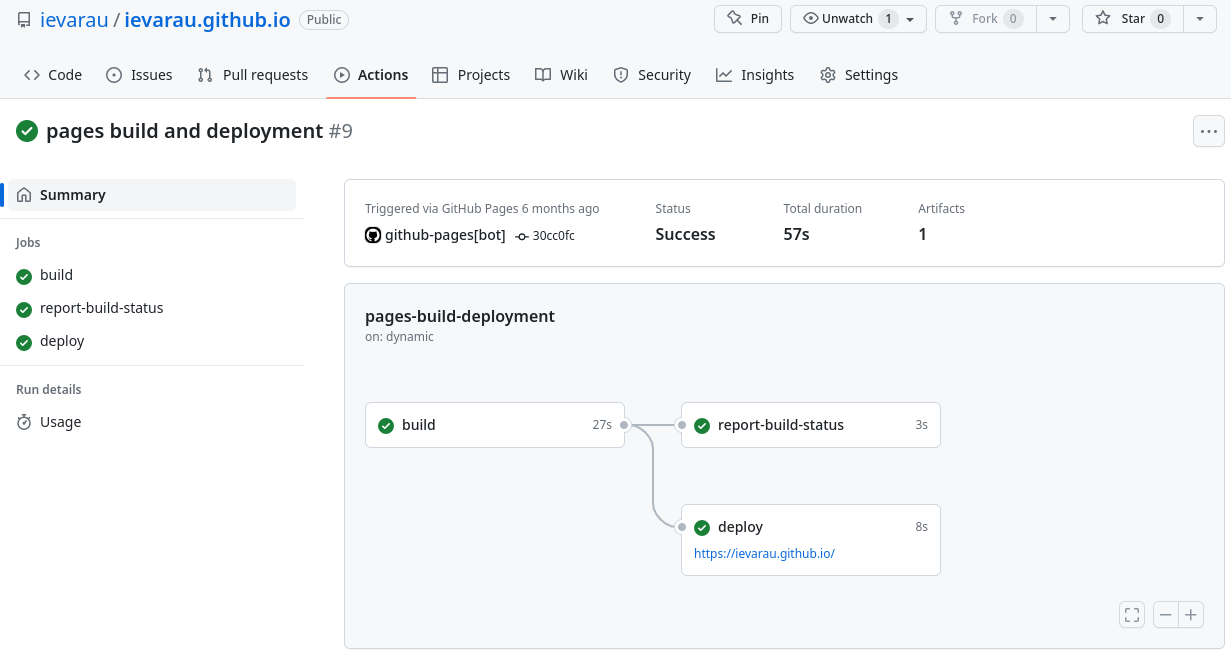Click the green check on the deploy graph node

click(702, 527)
